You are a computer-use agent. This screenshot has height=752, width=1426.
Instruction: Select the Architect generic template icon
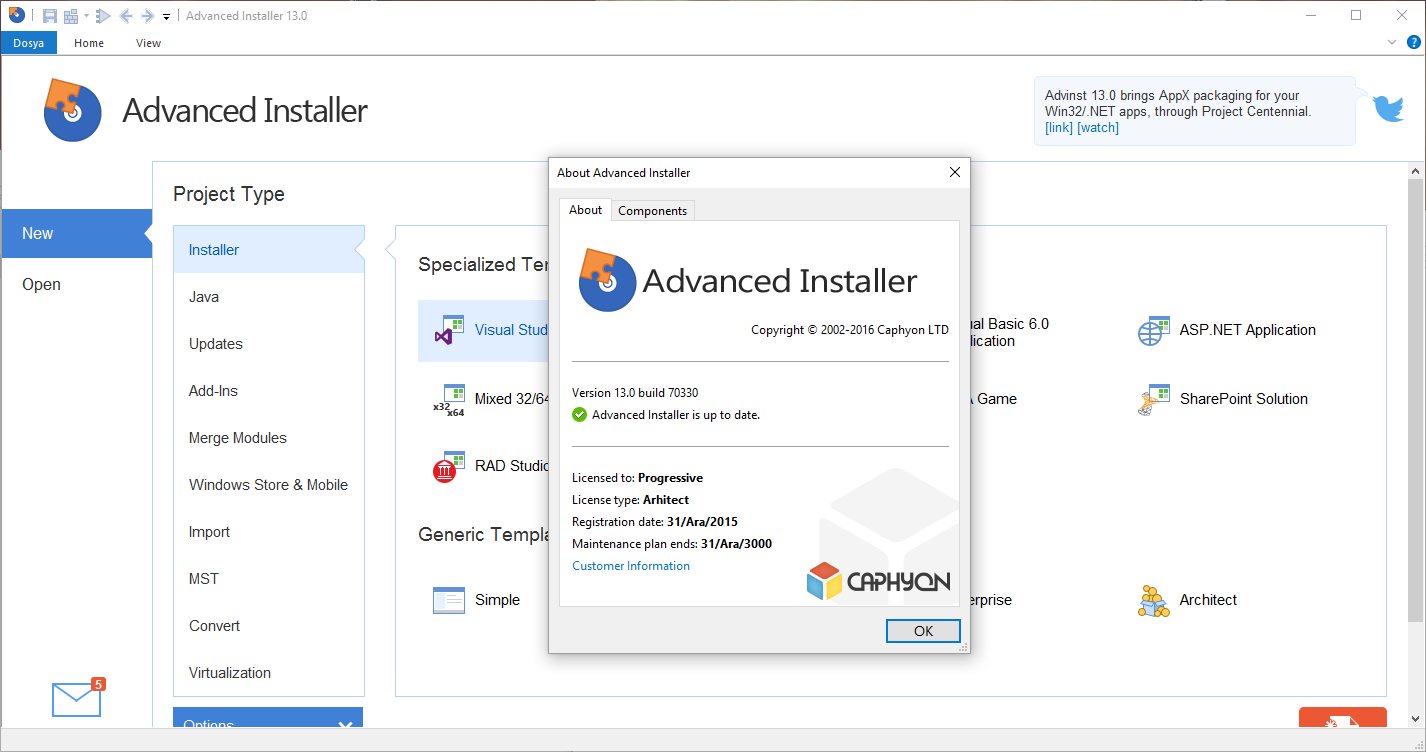point(1154,600)
